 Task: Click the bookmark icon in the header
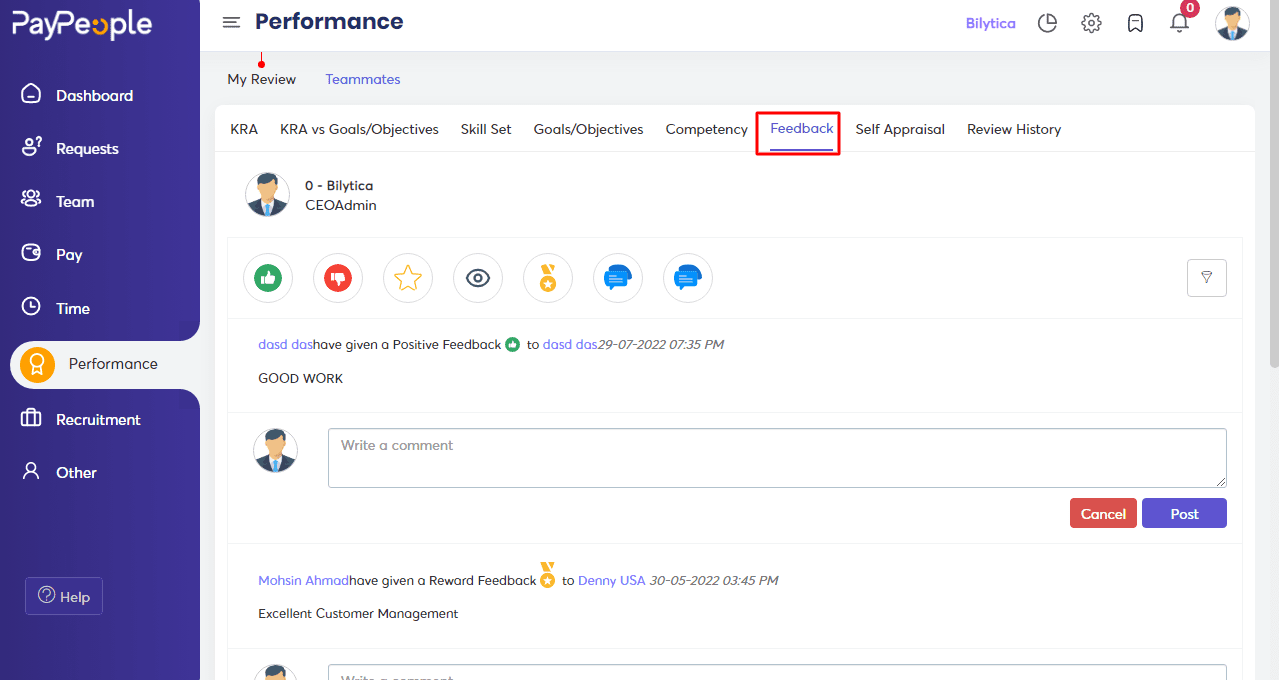click(1135, 23)
